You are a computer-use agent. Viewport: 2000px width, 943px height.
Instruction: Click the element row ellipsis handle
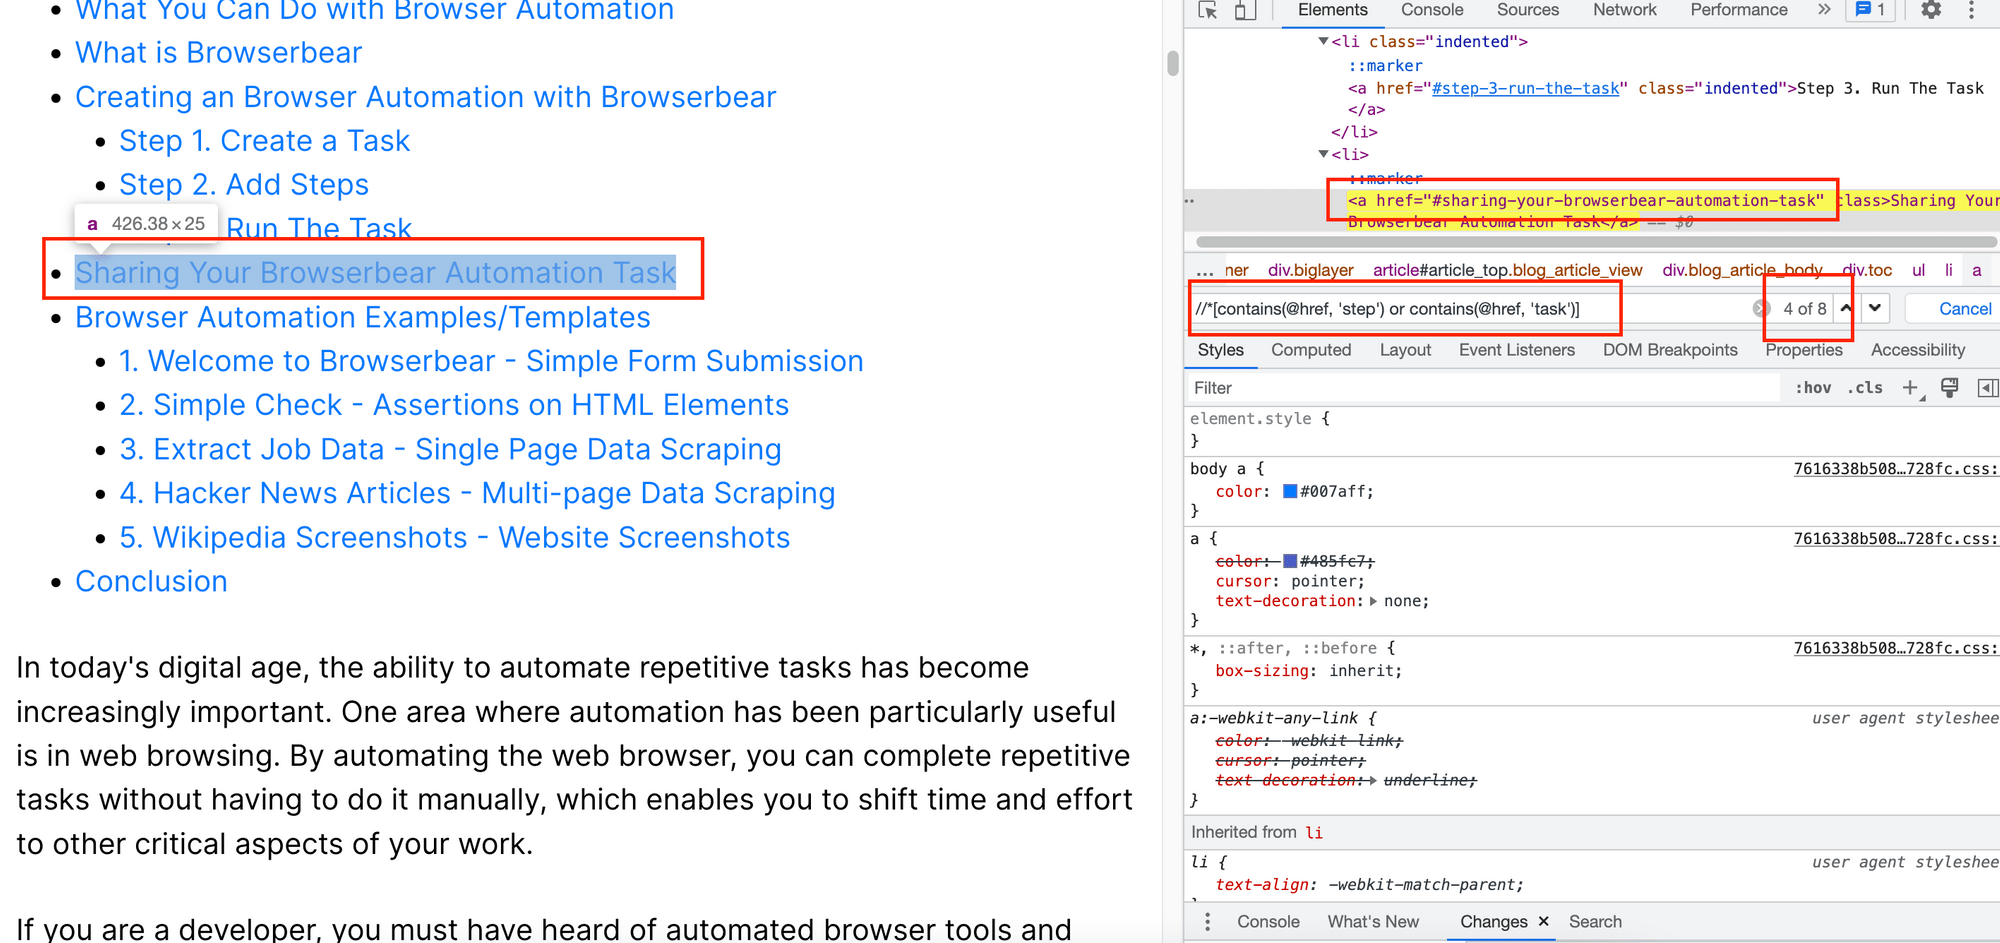click(x=1189, y=201)
